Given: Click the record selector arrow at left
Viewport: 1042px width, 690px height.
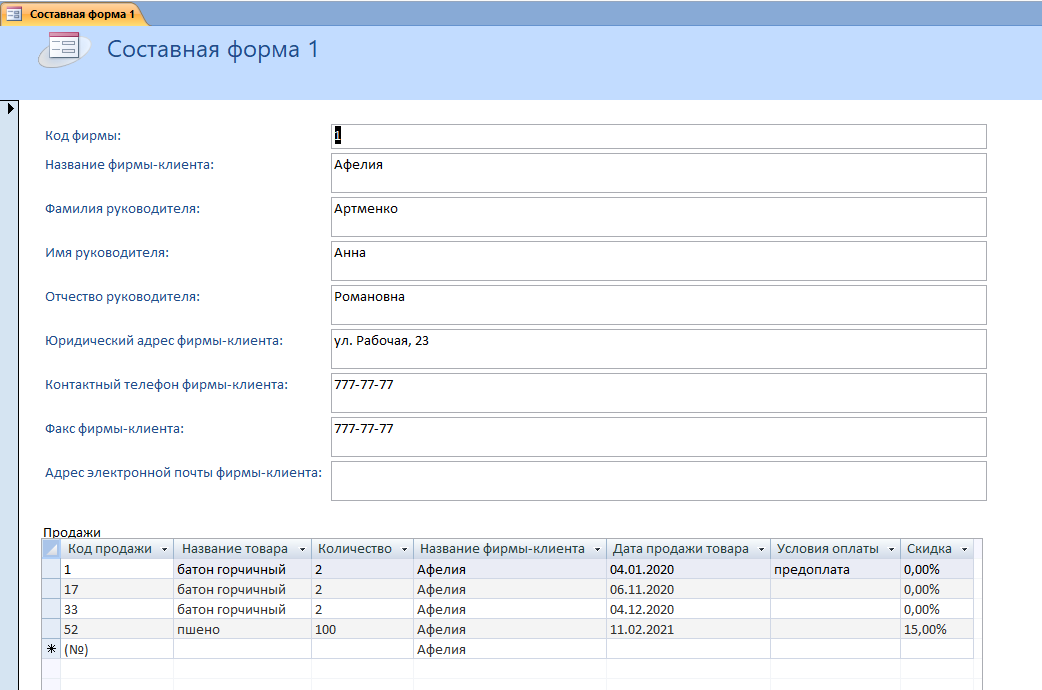Looking at the screenshot, I should (10, 108).
